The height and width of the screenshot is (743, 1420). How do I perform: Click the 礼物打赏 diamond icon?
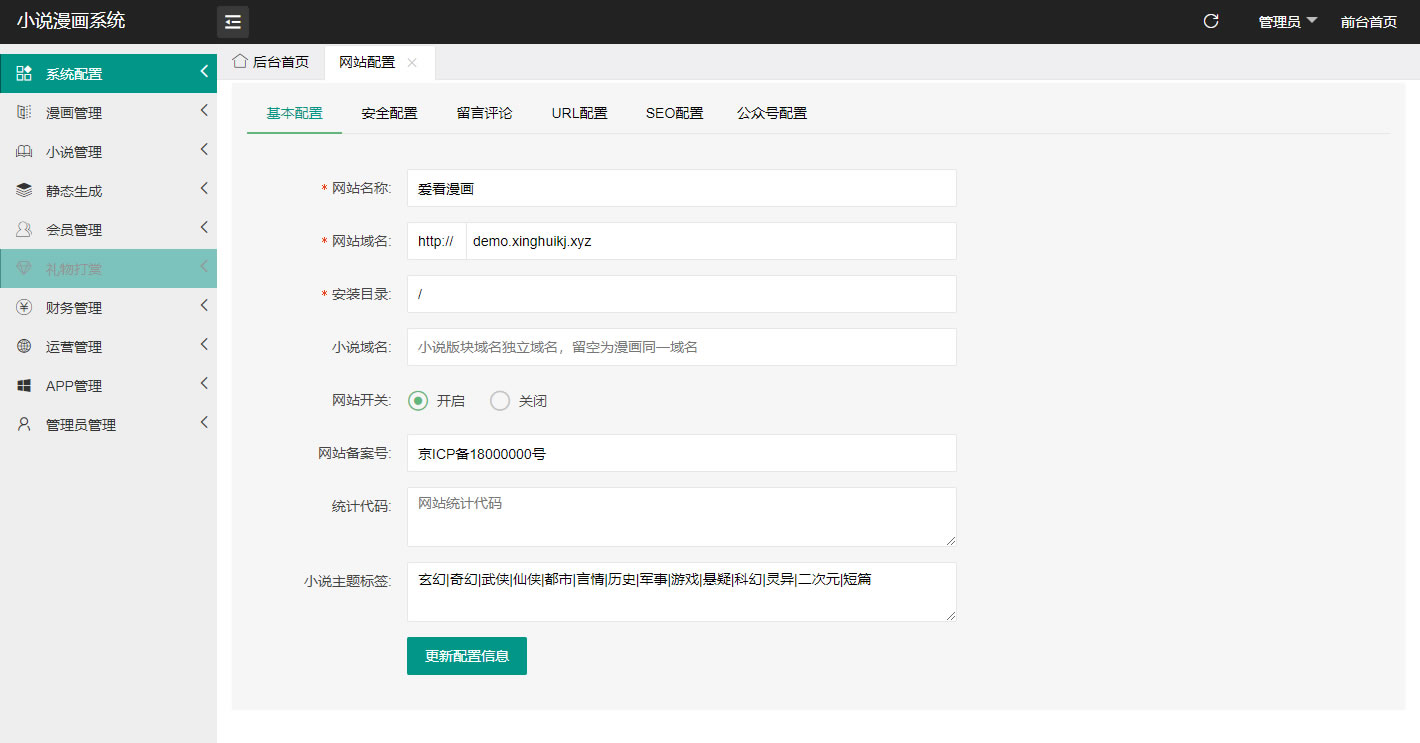(24, 268)
